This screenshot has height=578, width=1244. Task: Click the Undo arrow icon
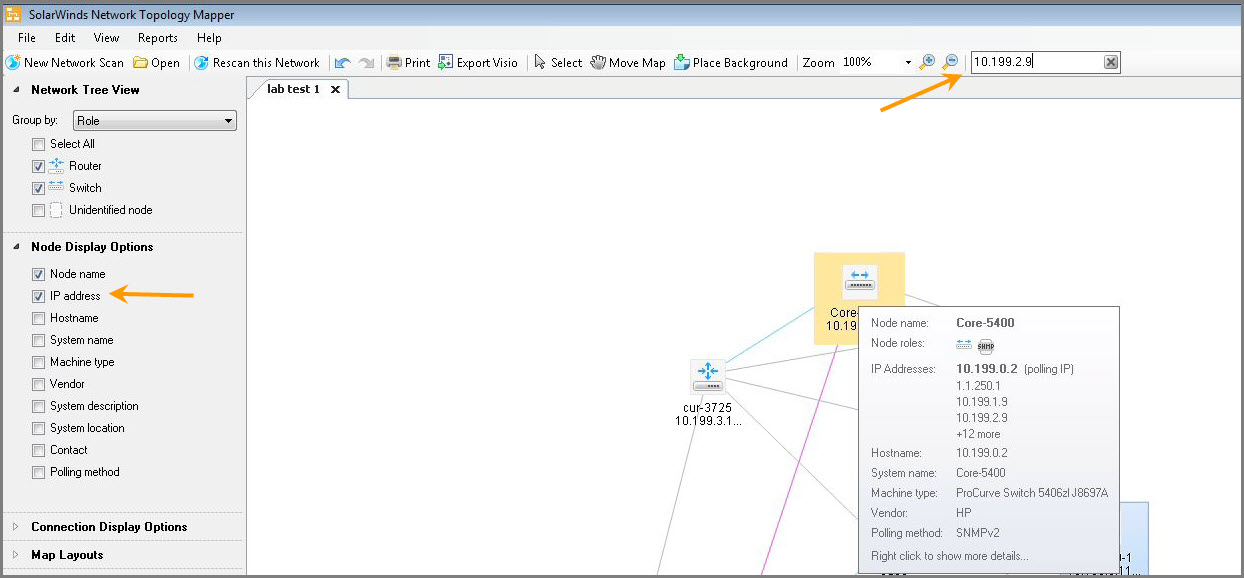[x=343, y=62]
